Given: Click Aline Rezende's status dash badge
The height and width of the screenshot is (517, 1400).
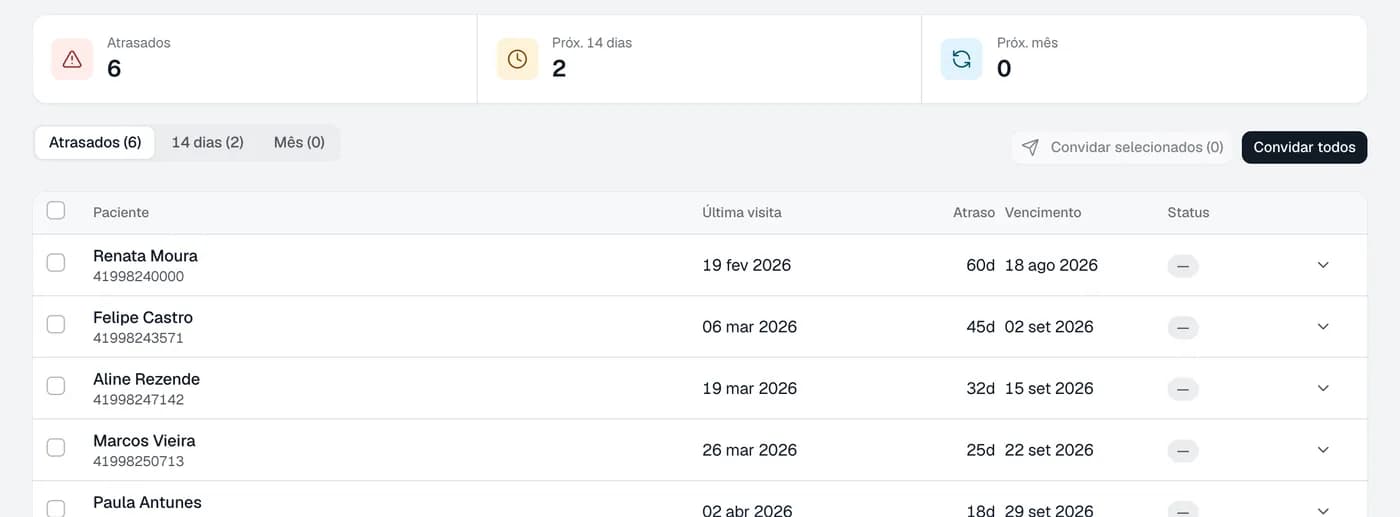Looking at the screenshot, I should point(1182,389).
